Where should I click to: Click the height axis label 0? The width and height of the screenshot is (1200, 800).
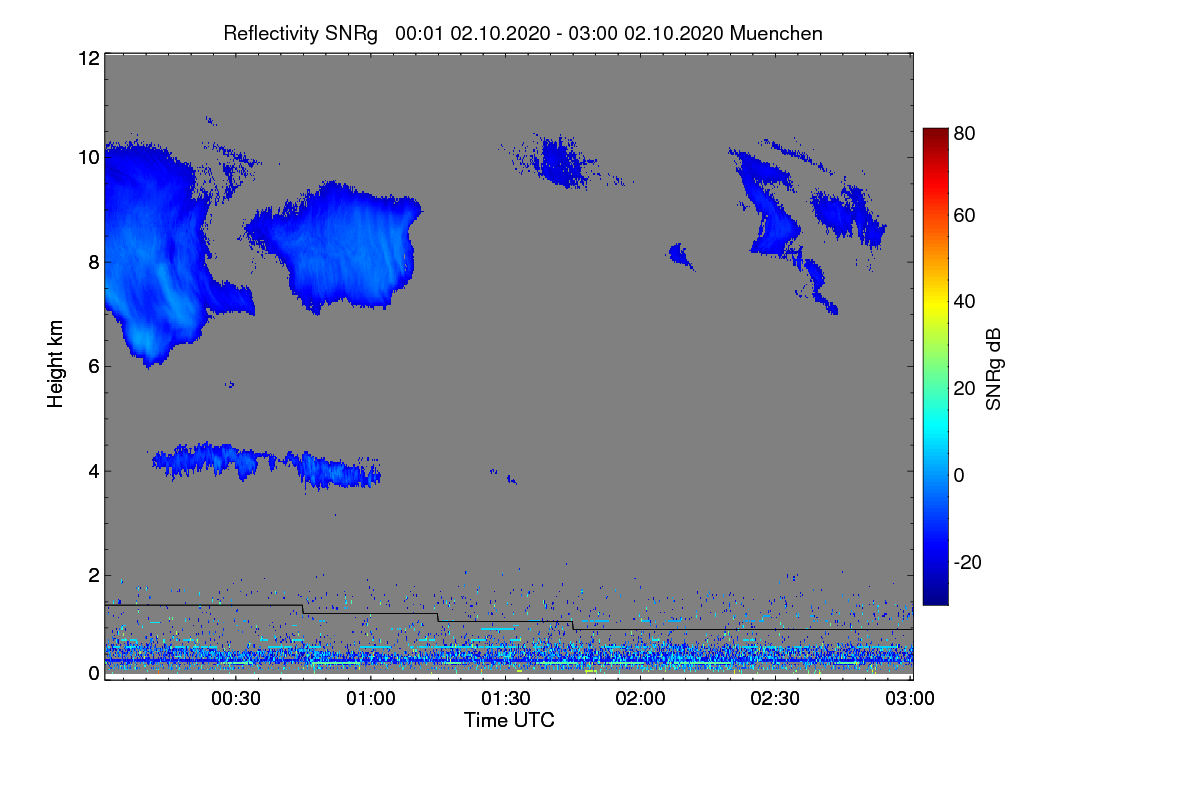[93, 673]
